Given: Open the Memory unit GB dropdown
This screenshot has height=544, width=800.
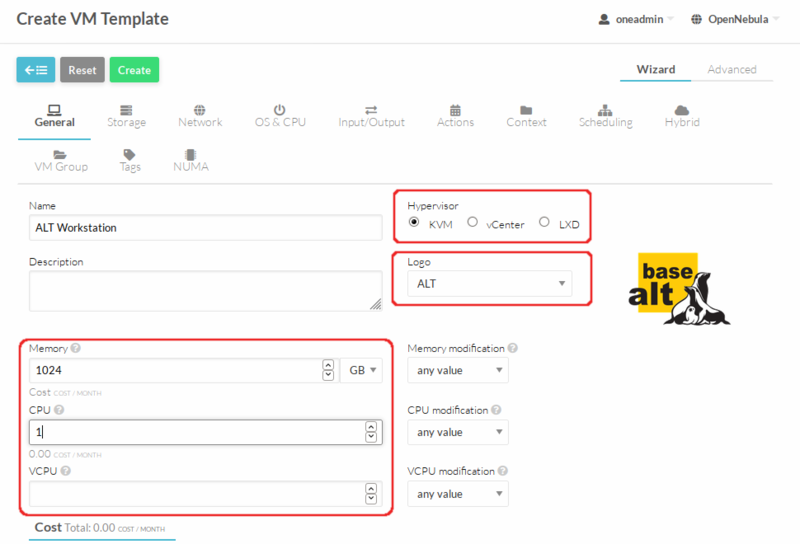Looking at the screenshot, I should 362,370.
